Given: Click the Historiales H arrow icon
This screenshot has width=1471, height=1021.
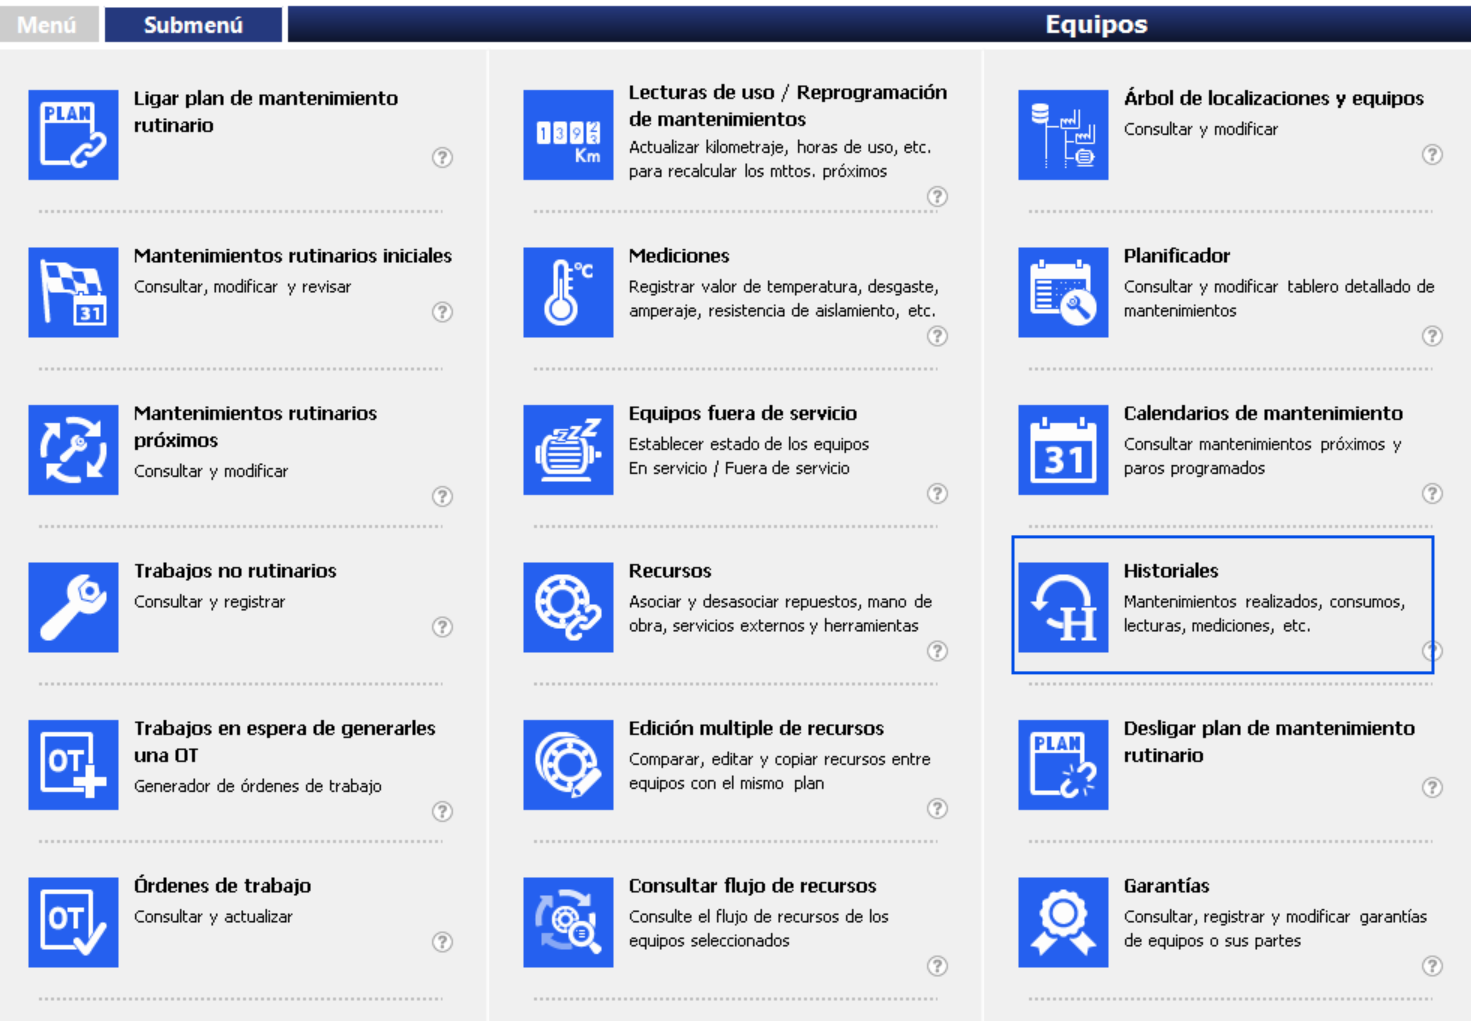Looking at the screenshot, I should (x=1063, y=607).
